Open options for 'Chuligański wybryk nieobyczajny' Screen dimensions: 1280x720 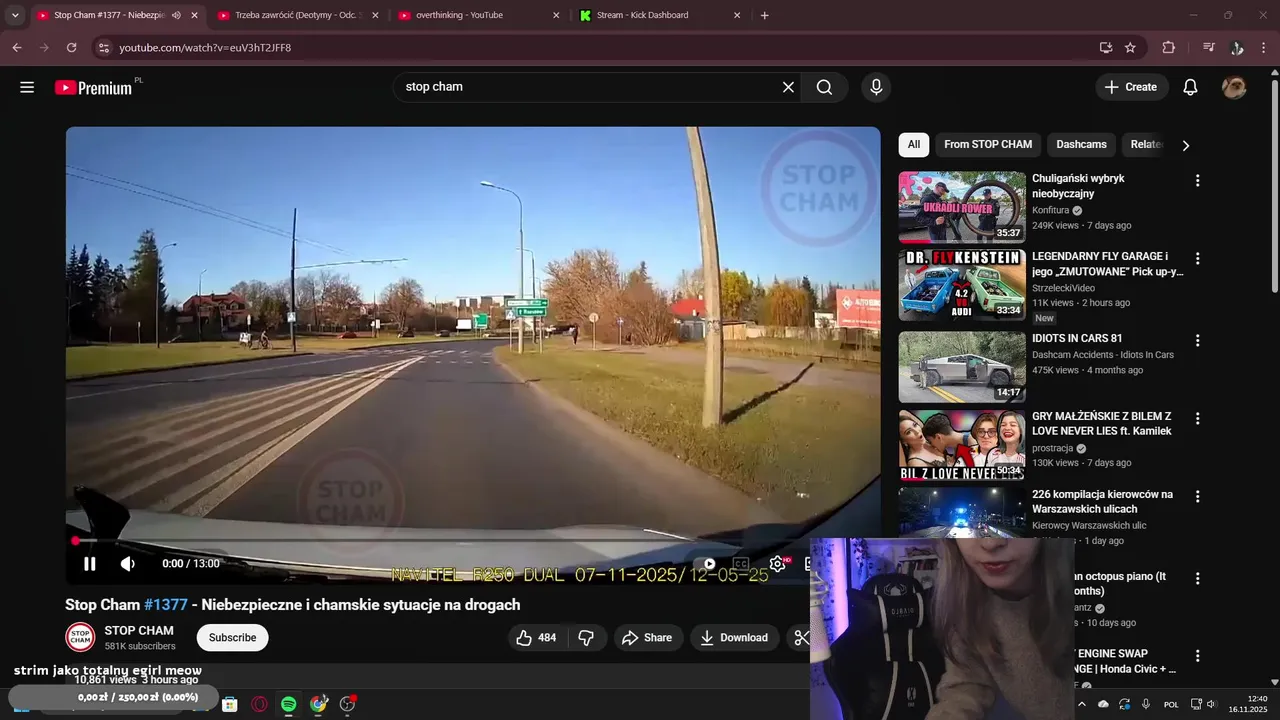1197,181
